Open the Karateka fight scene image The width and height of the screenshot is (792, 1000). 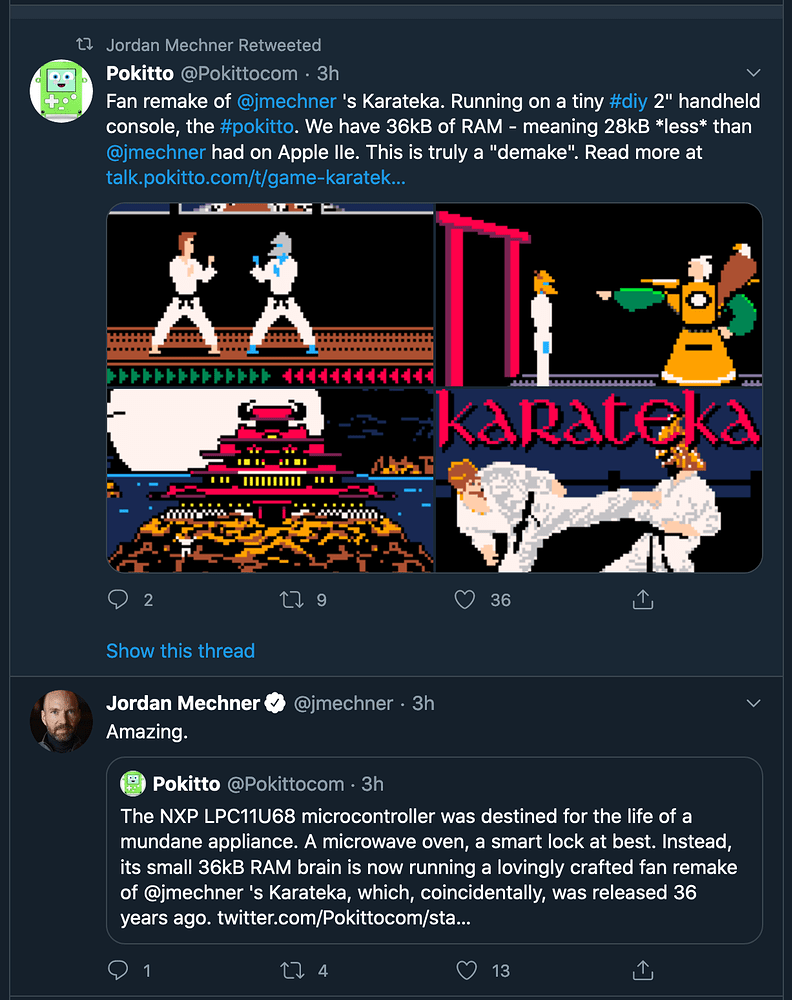[270, 294]
